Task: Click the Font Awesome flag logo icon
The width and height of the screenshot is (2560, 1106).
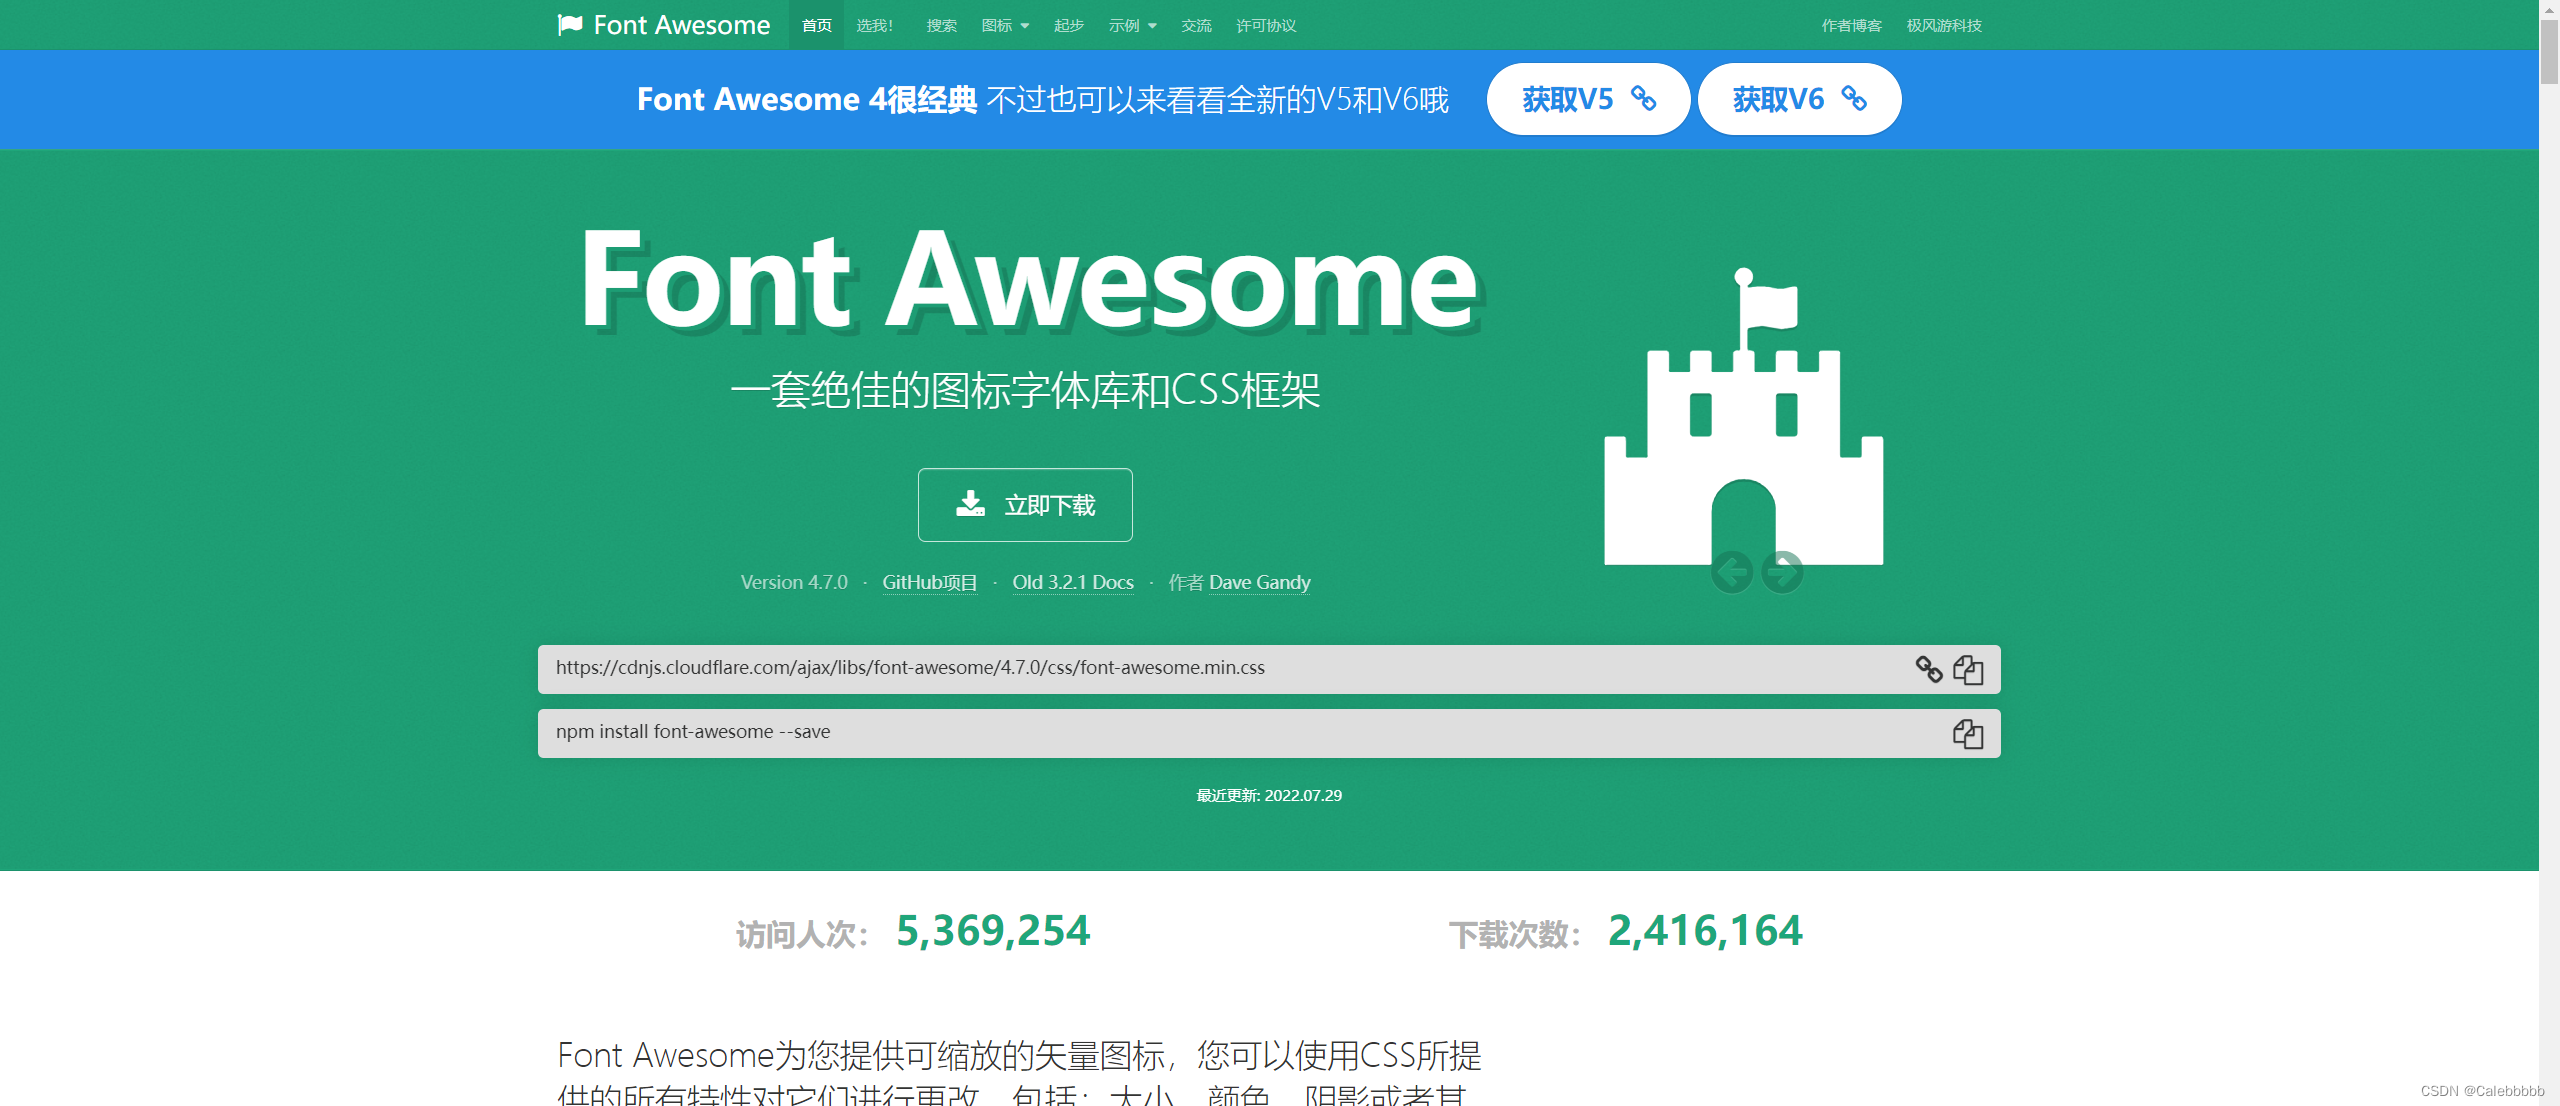Action: click(x=570, y=25)
